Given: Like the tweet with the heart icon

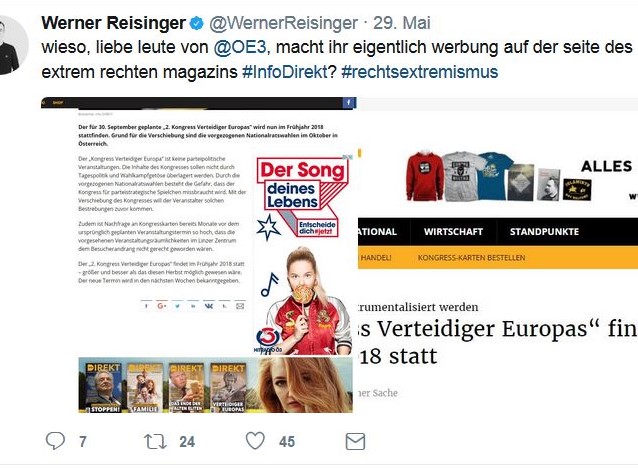Looking at the screenshot, I should 255,441.
